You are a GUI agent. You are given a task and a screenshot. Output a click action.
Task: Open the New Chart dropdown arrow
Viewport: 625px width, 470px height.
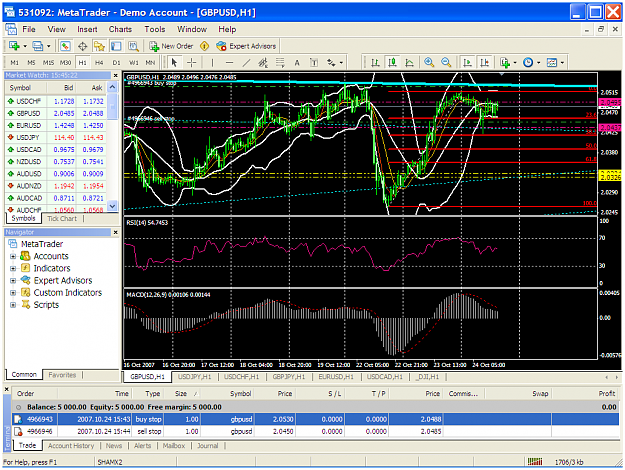coord(25,46)
